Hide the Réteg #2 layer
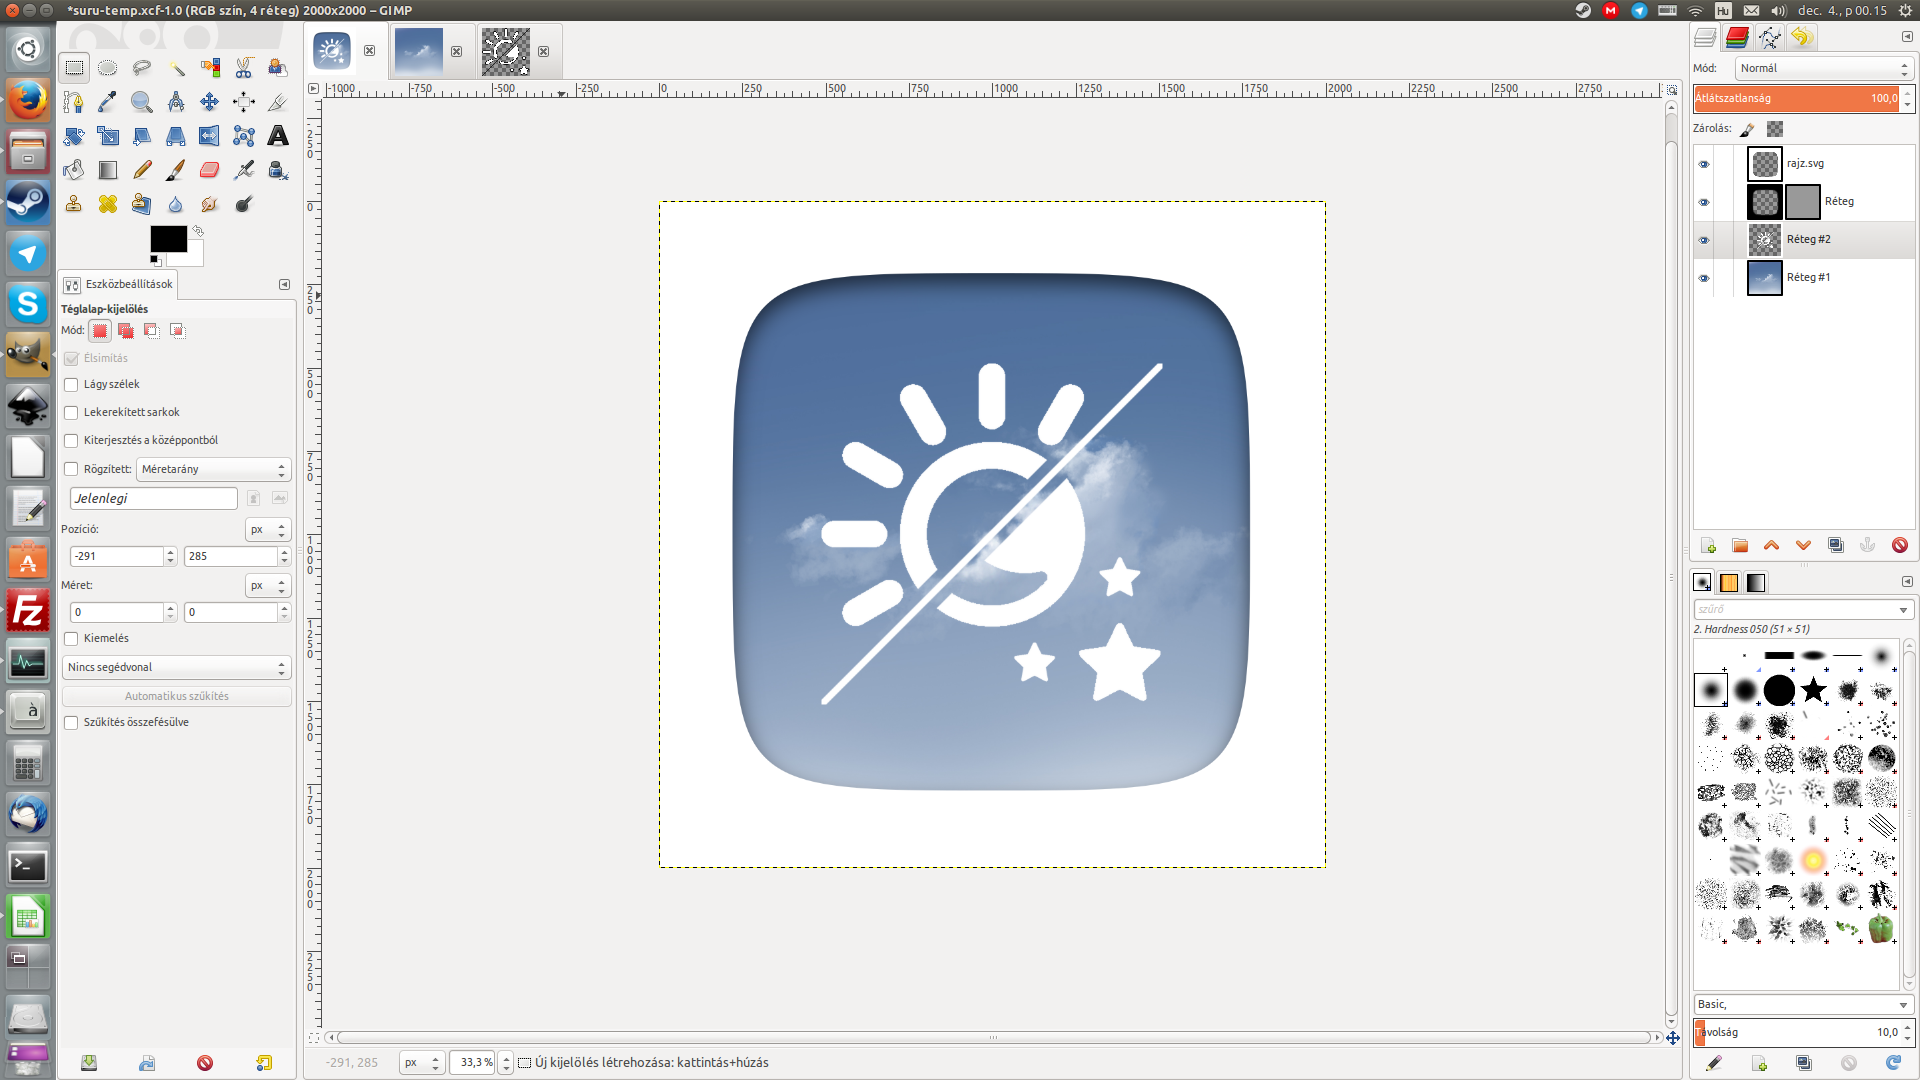This screenshot has width=1920, height=1080. [x=1704, y=240]
